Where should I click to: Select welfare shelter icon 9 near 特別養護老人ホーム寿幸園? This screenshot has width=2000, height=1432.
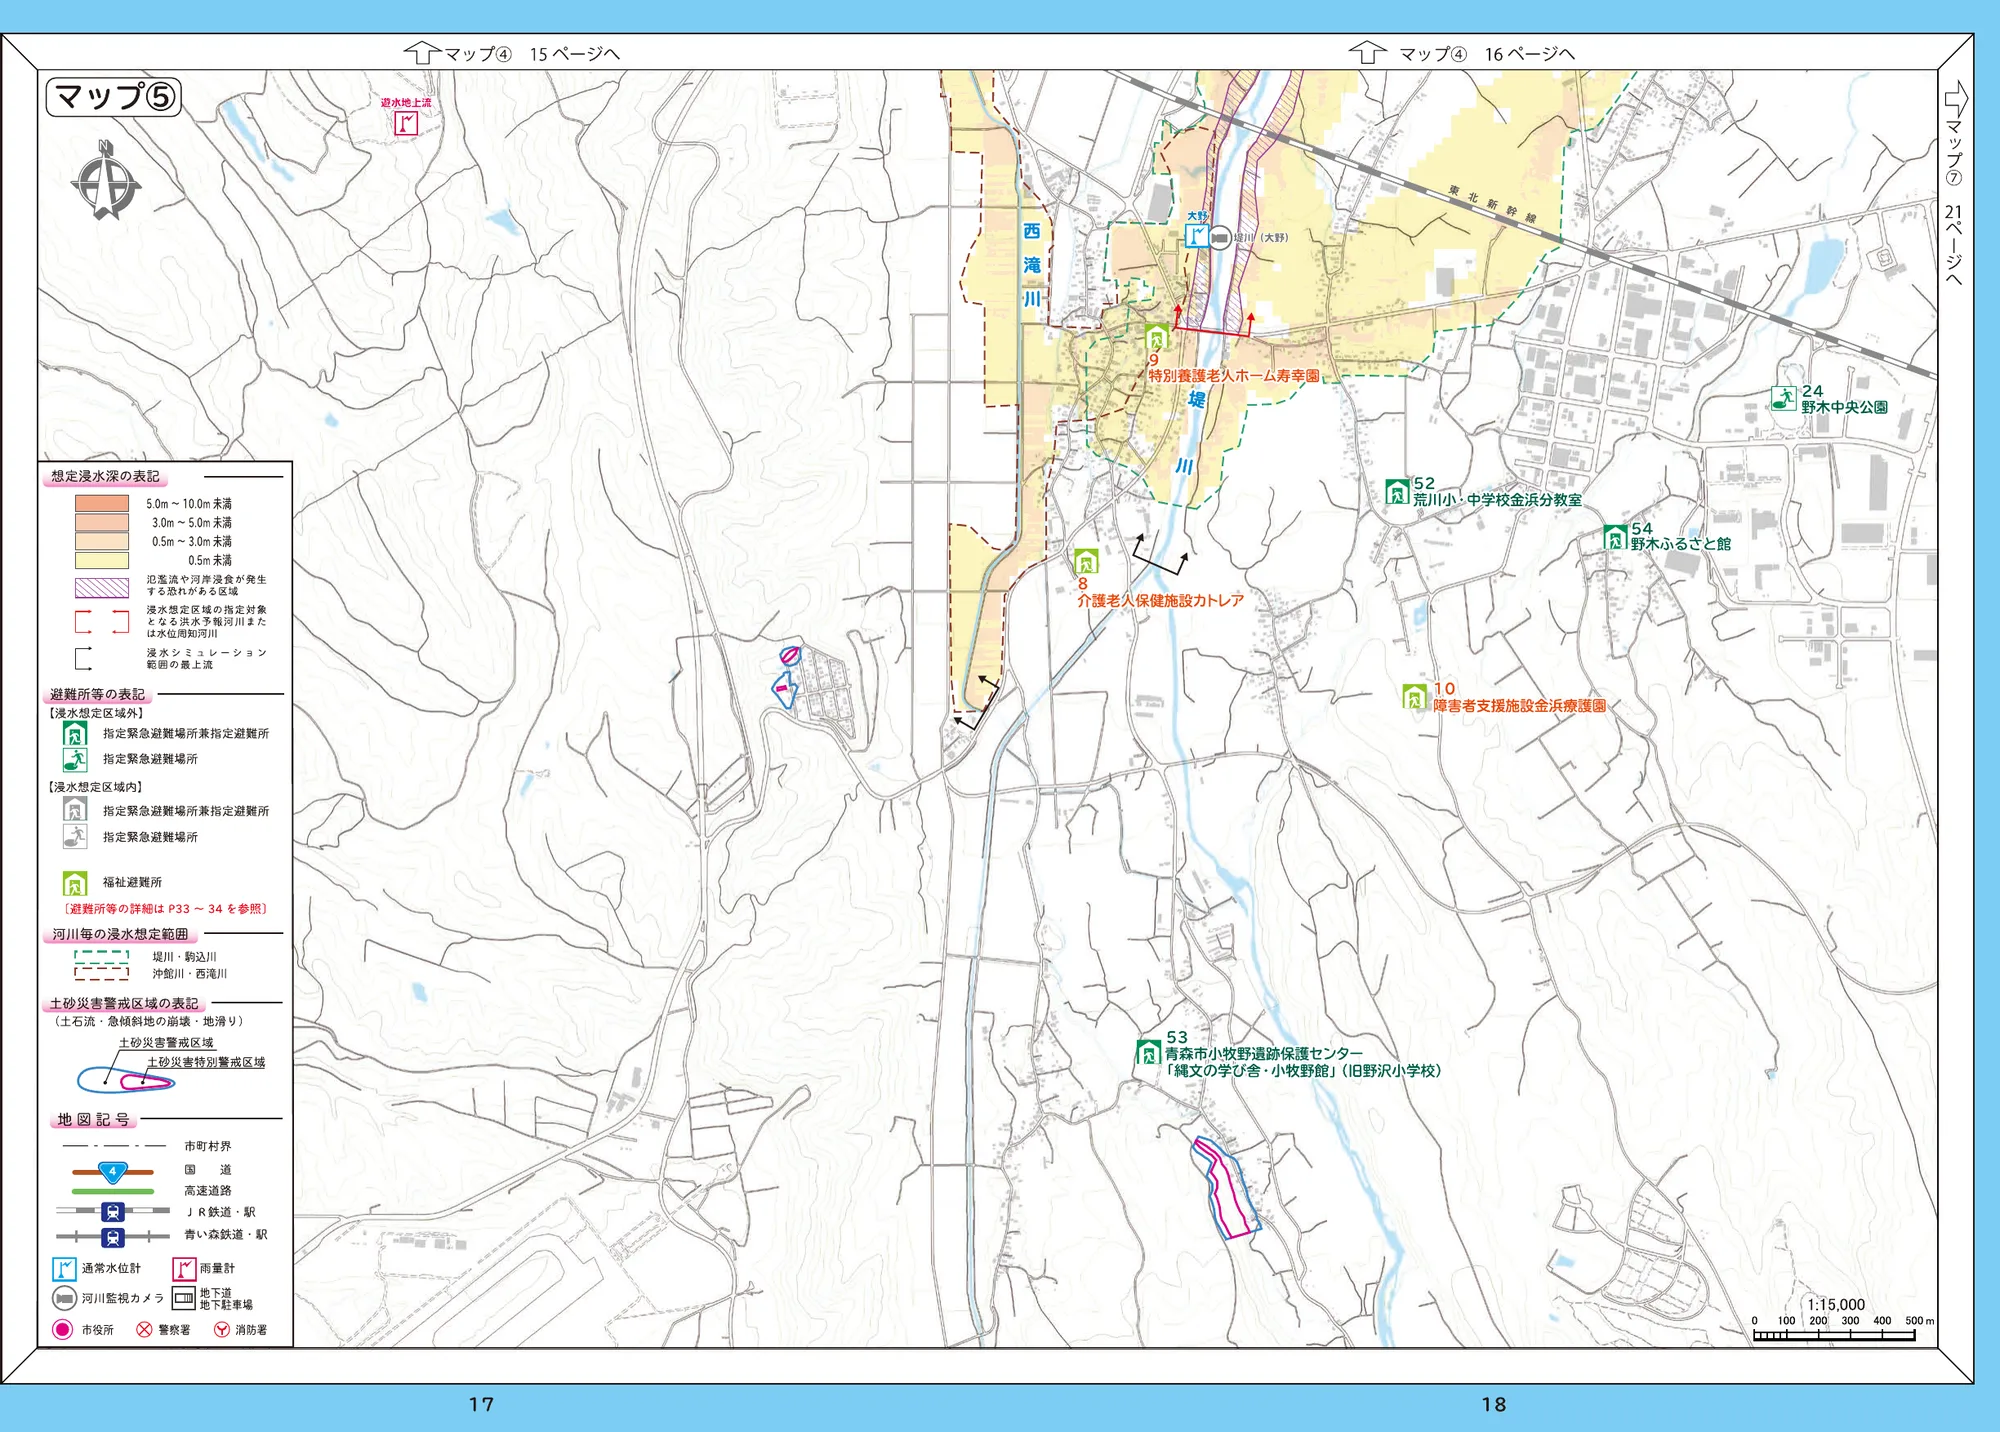pyautogui.click(x=1157, y=337)
